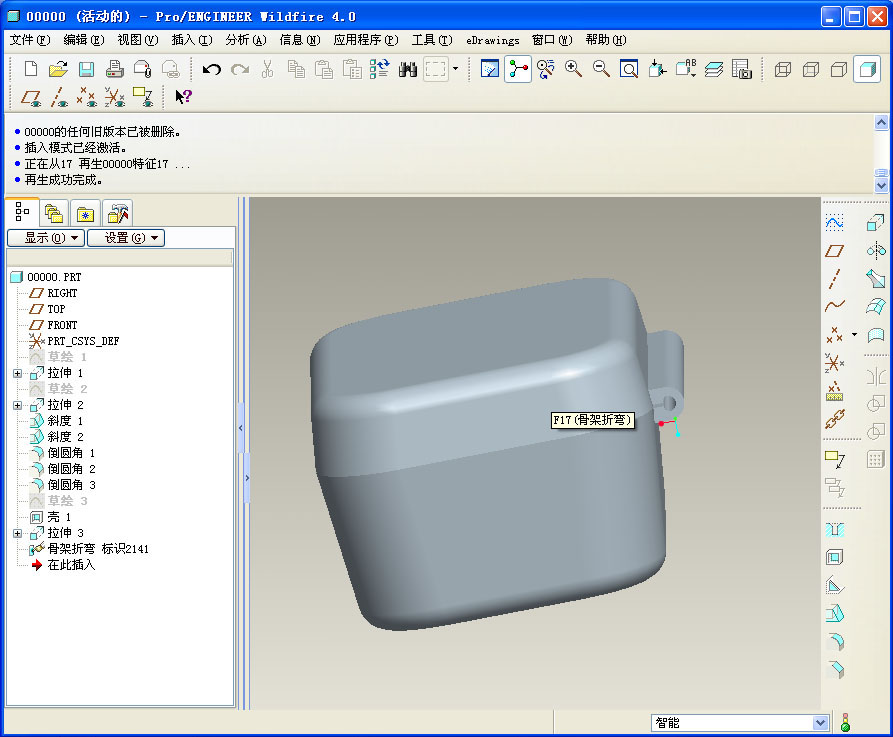Screen dimensions: 893x737
Task: Toggle annotation element display
Action: [142, 97]
